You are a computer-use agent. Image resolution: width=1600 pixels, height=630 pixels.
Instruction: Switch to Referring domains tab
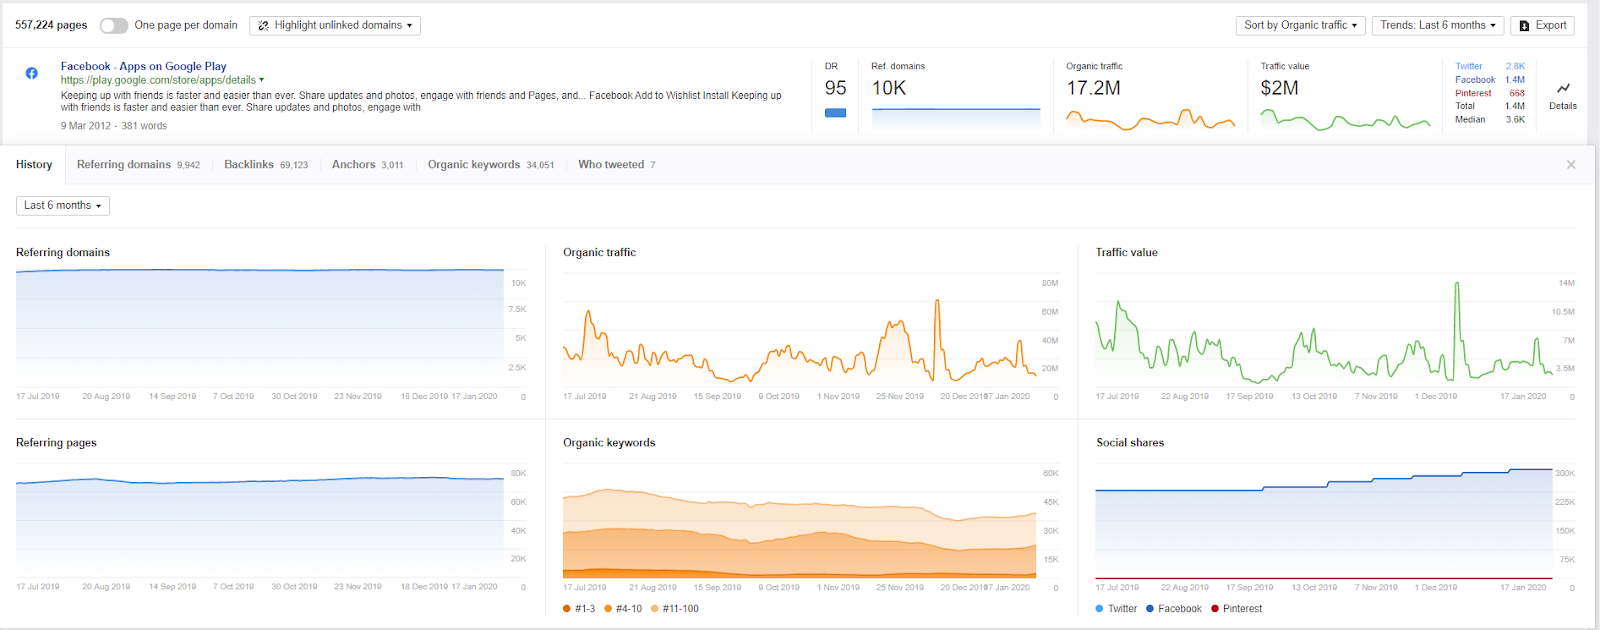click(x=138, y=164)
